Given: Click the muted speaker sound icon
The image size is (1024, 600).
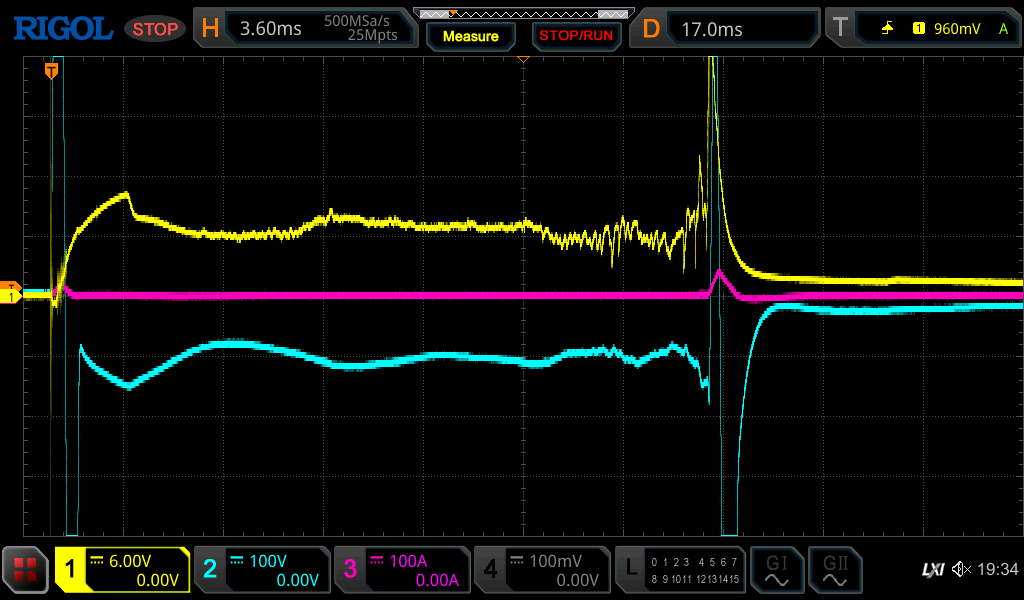Looking at the screenshot, I should coord(962,570).
